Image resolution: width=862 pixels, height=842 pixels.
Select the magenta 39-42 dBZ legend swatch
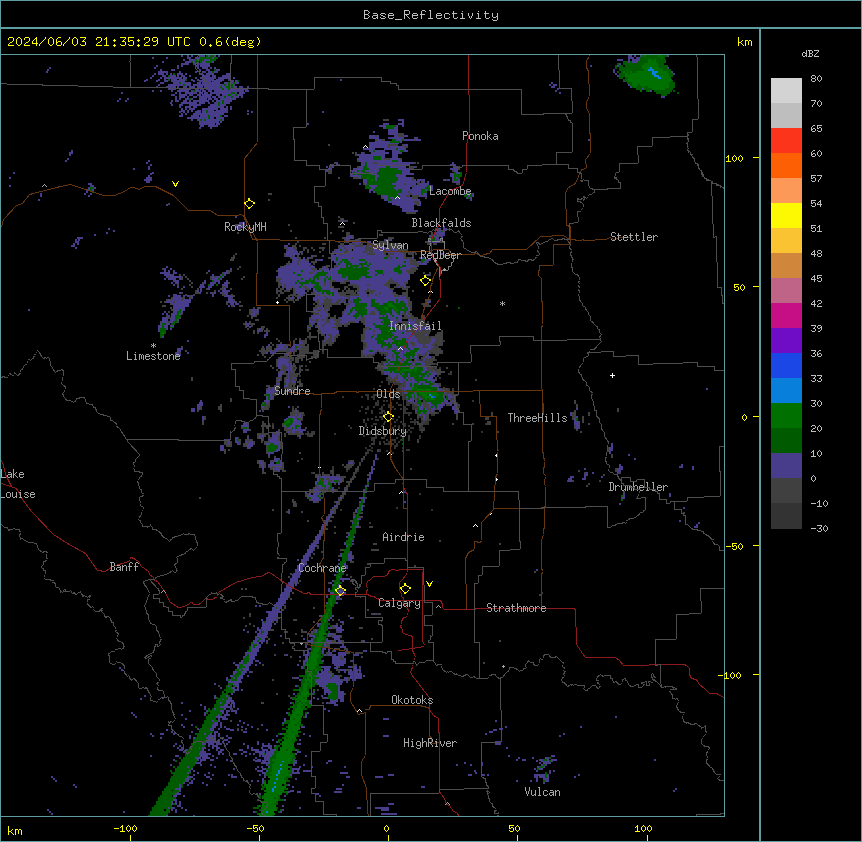(786, 315)
